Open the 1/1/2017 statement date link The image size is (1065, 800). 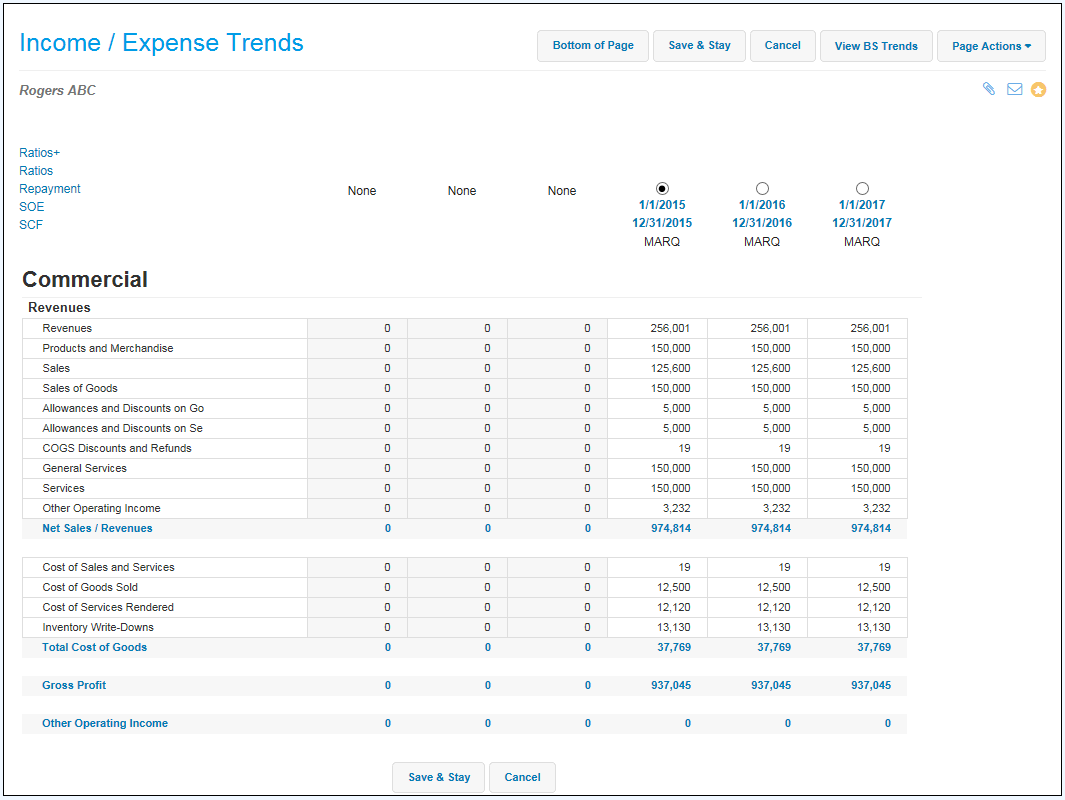click(862, 204)
